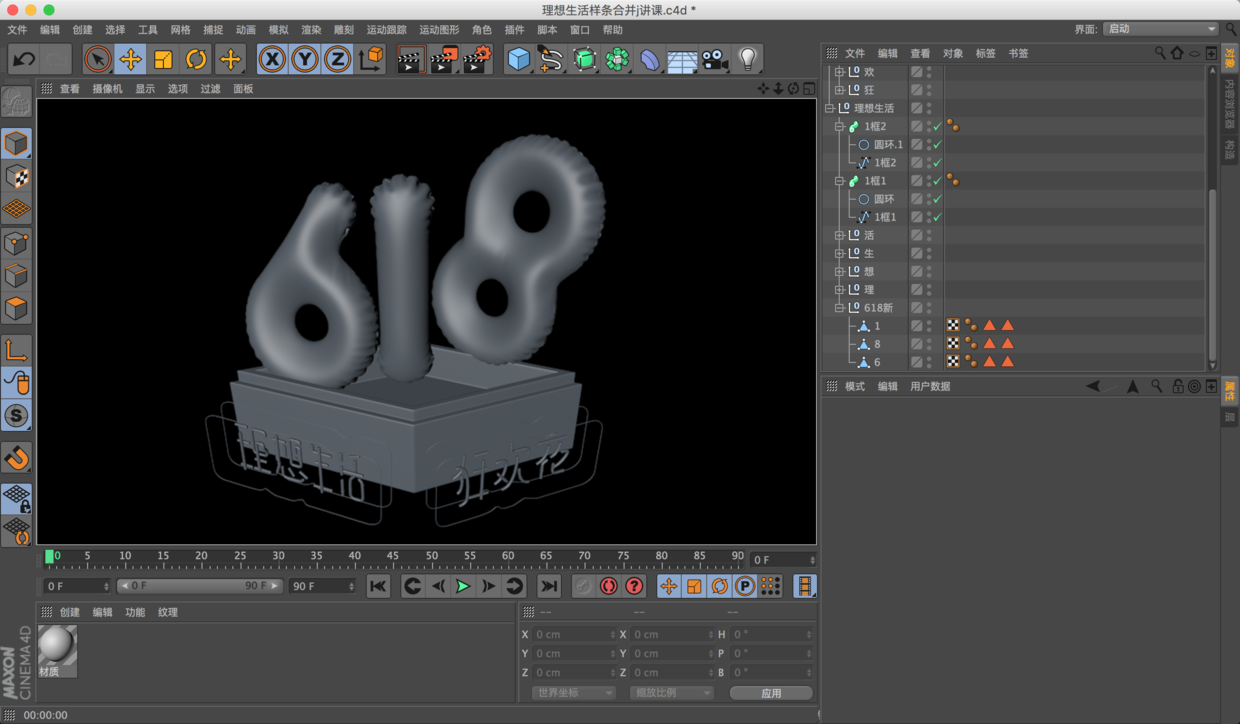
Task: Toggle green checkmark of 圆环
Action: (937, 199)
